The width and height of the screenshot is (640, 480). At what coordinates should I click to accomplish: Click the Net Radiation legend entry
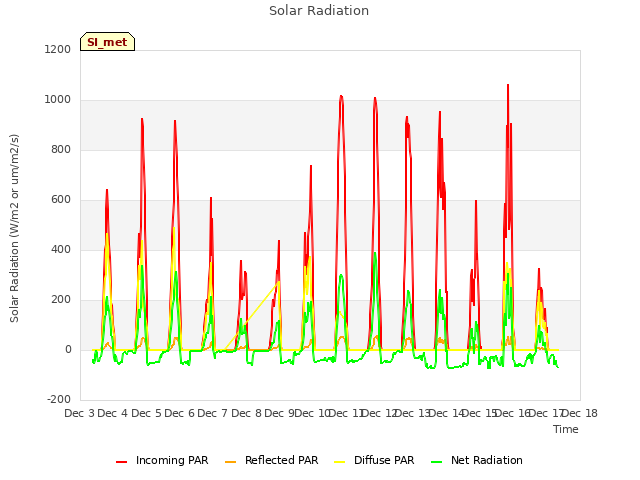click(x=477, y=460)
